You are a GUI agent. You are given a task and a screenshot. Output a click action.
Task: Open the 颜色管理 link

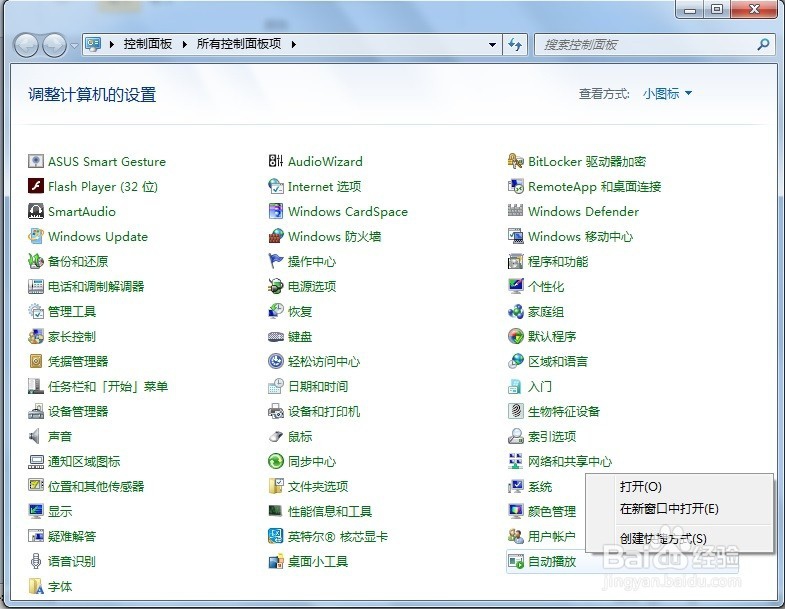coord(552,511)
